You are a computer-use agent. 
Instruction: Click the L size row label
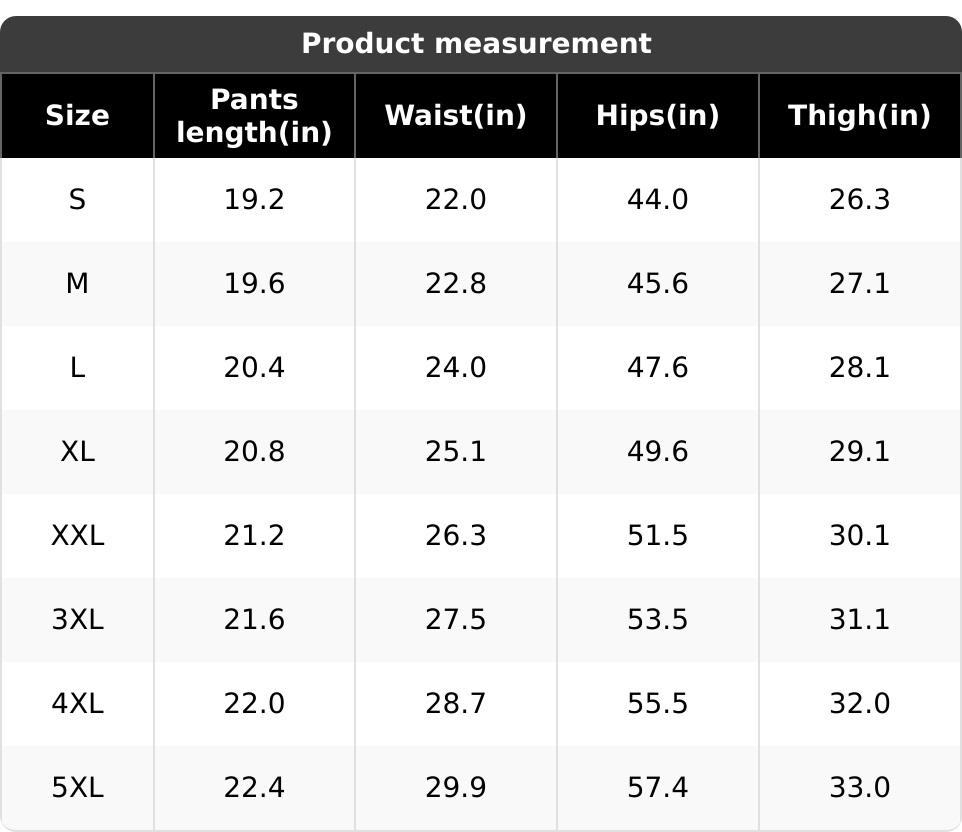point(77,368)
